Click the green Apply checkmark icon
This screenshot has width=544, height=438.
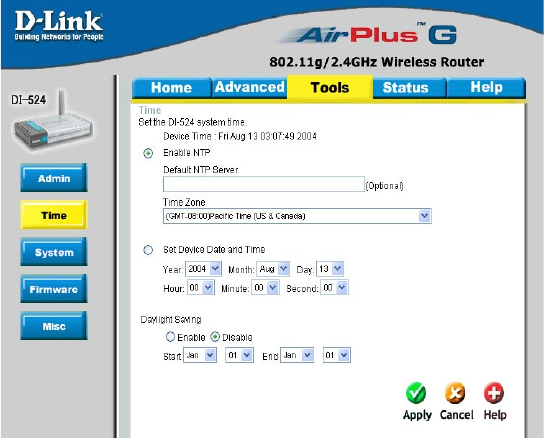coord(416,393)
